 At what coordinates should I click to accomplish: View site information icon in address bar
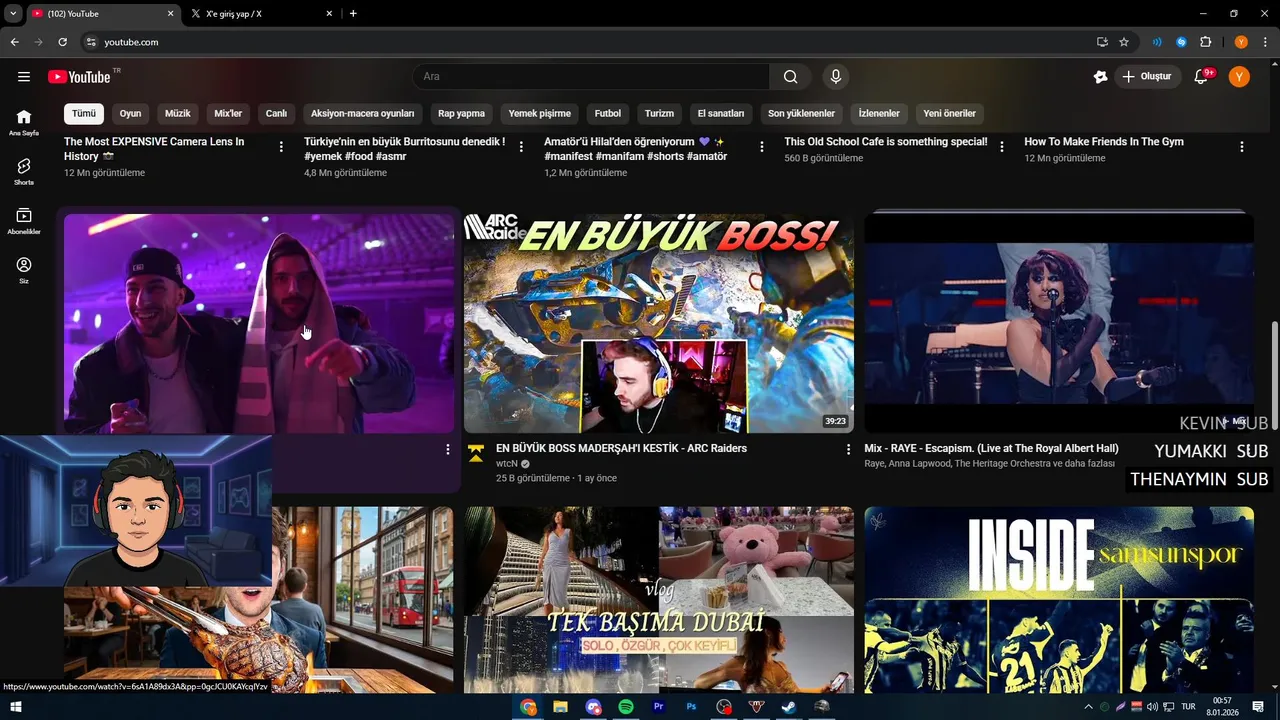pos(91,42)
